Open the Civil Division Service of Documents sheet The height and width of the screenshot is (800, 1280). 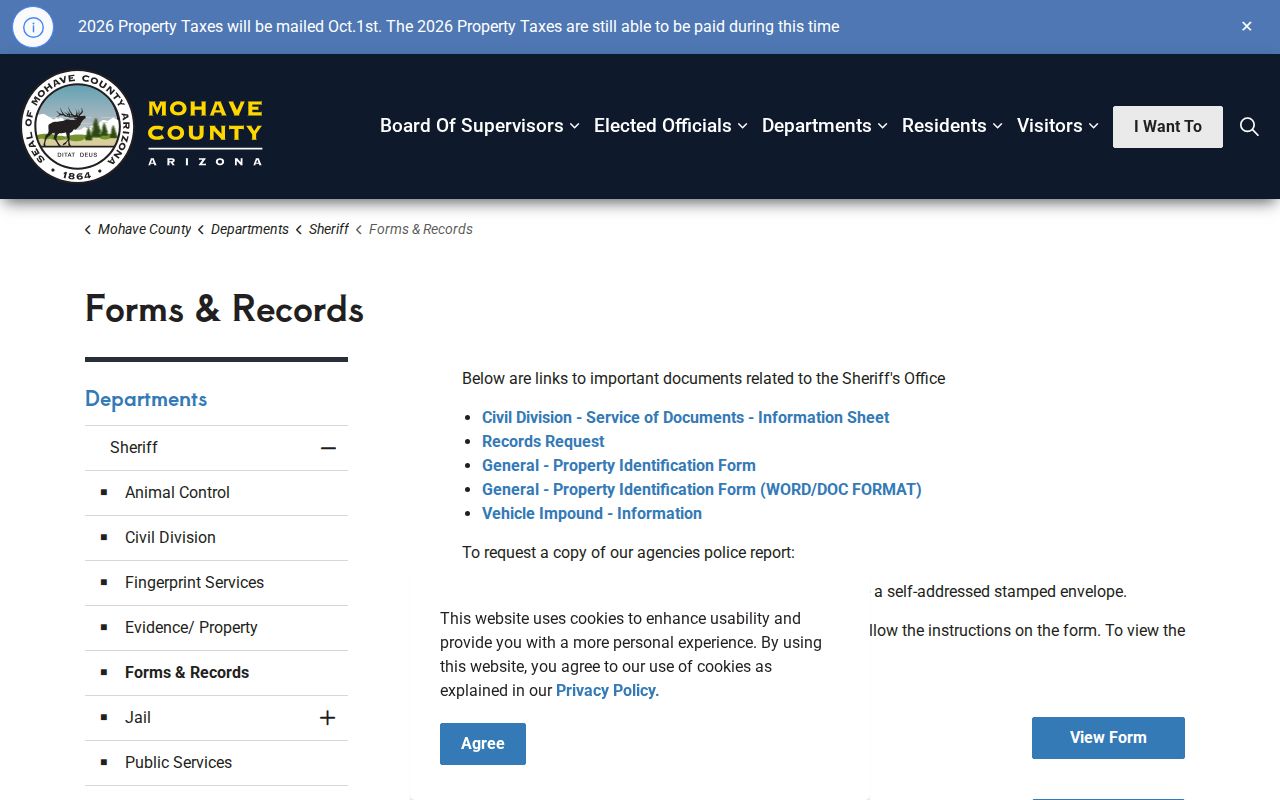685,417
